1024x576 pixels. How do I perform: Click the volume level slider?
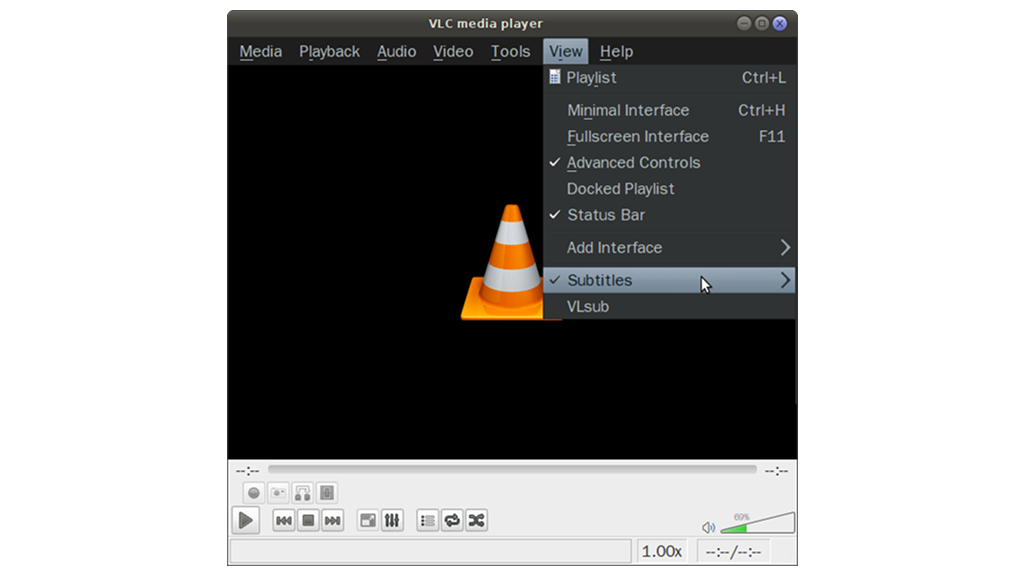click(x=757, y=524)
